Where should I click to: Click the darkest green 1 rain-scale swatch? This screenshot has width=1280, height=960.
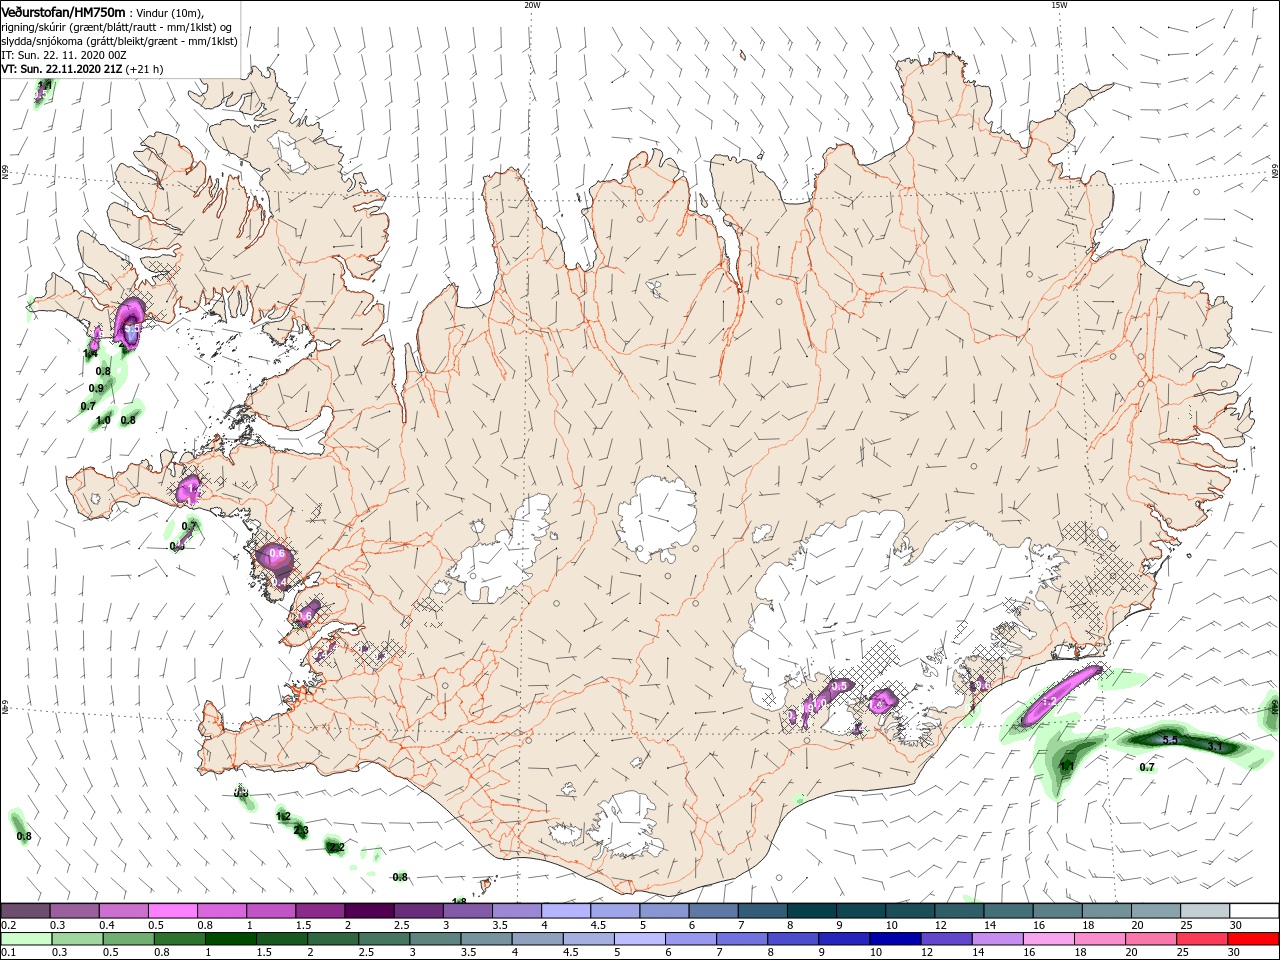pos(230,939)
